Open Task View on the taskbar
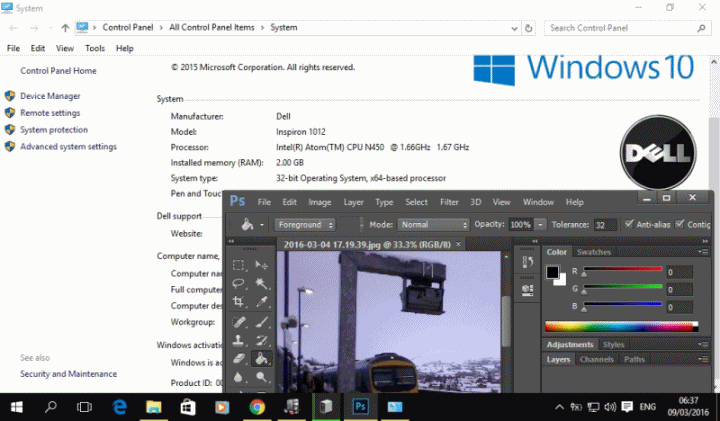 coord(84,407)
